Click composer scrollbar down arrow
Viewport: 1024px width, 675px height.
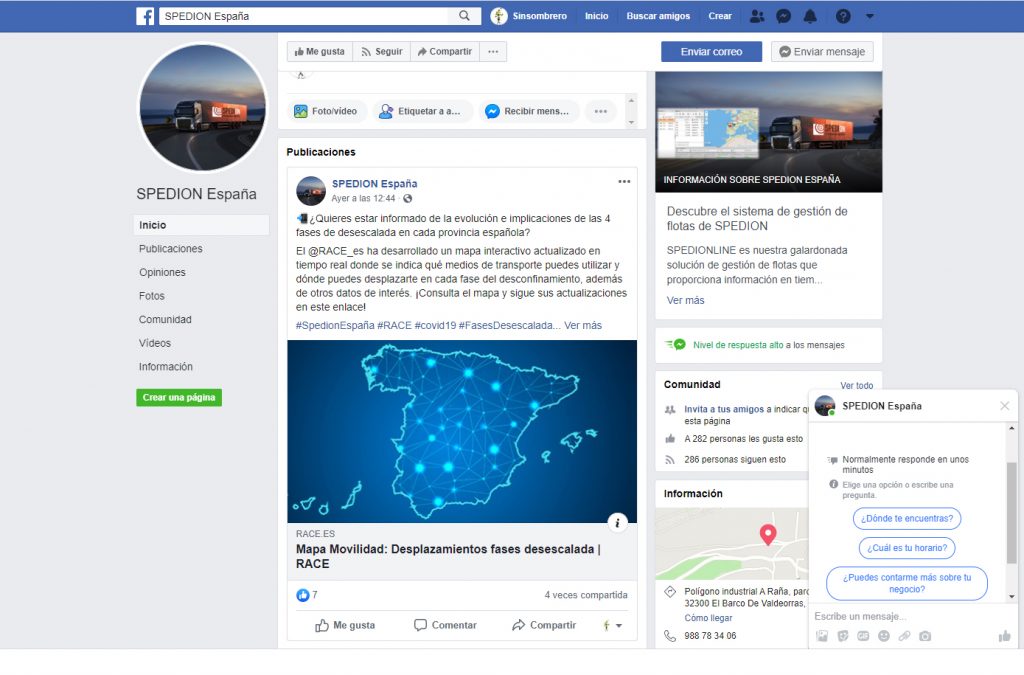(631, 122)
